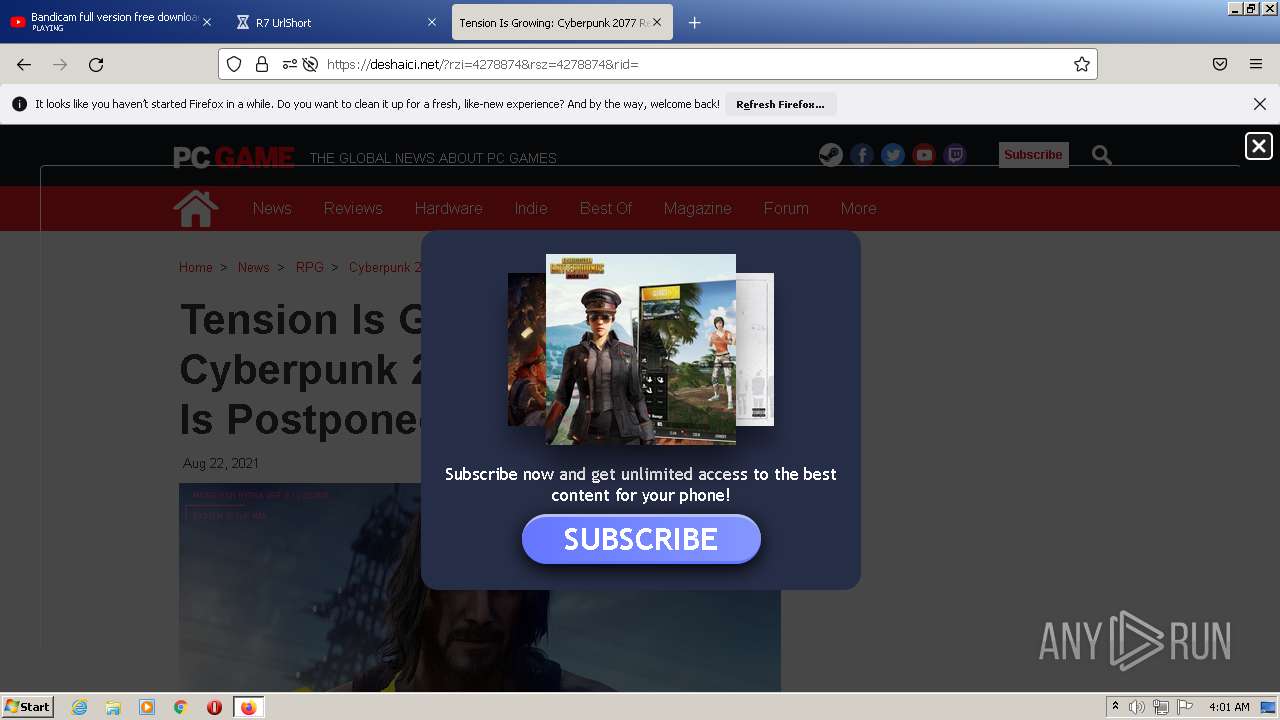Select the Tension Is Growing Cyberpunk tab
This screenshot has width=1280, height=720.
coord(562,22)
